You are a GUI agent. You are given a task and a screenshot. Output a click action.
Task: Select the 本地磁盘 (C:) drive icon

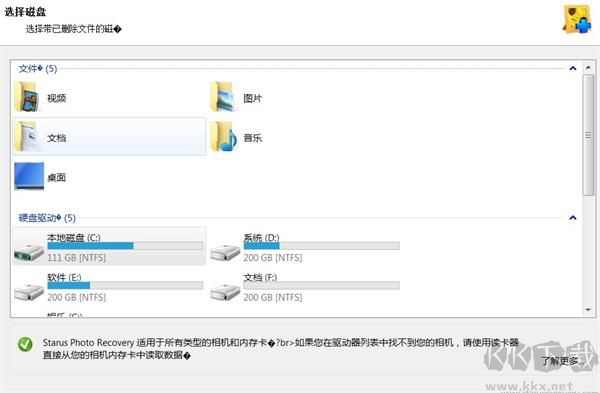[29, 252]
